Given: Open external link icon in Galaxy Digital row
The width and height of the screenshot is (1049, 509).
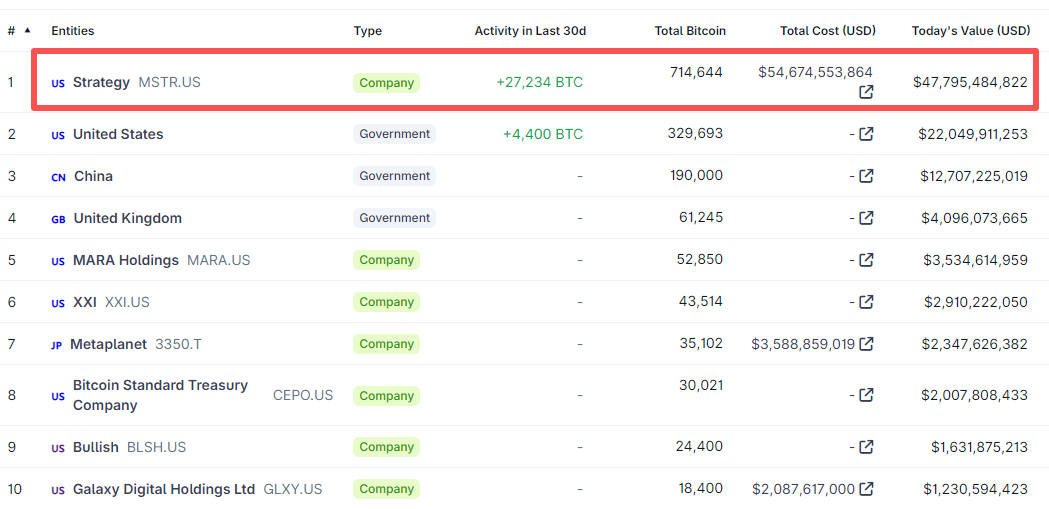Looking at the screenshot, I should point(866,489).
